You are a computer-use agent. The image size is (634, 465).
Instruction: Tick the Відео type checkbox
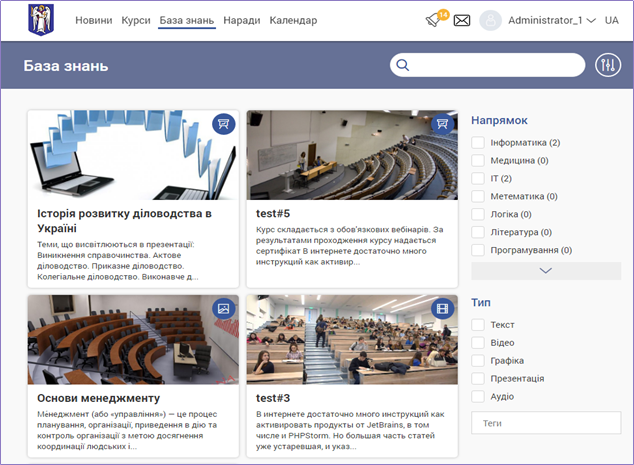pyautogui.click(x=478, y=343)
